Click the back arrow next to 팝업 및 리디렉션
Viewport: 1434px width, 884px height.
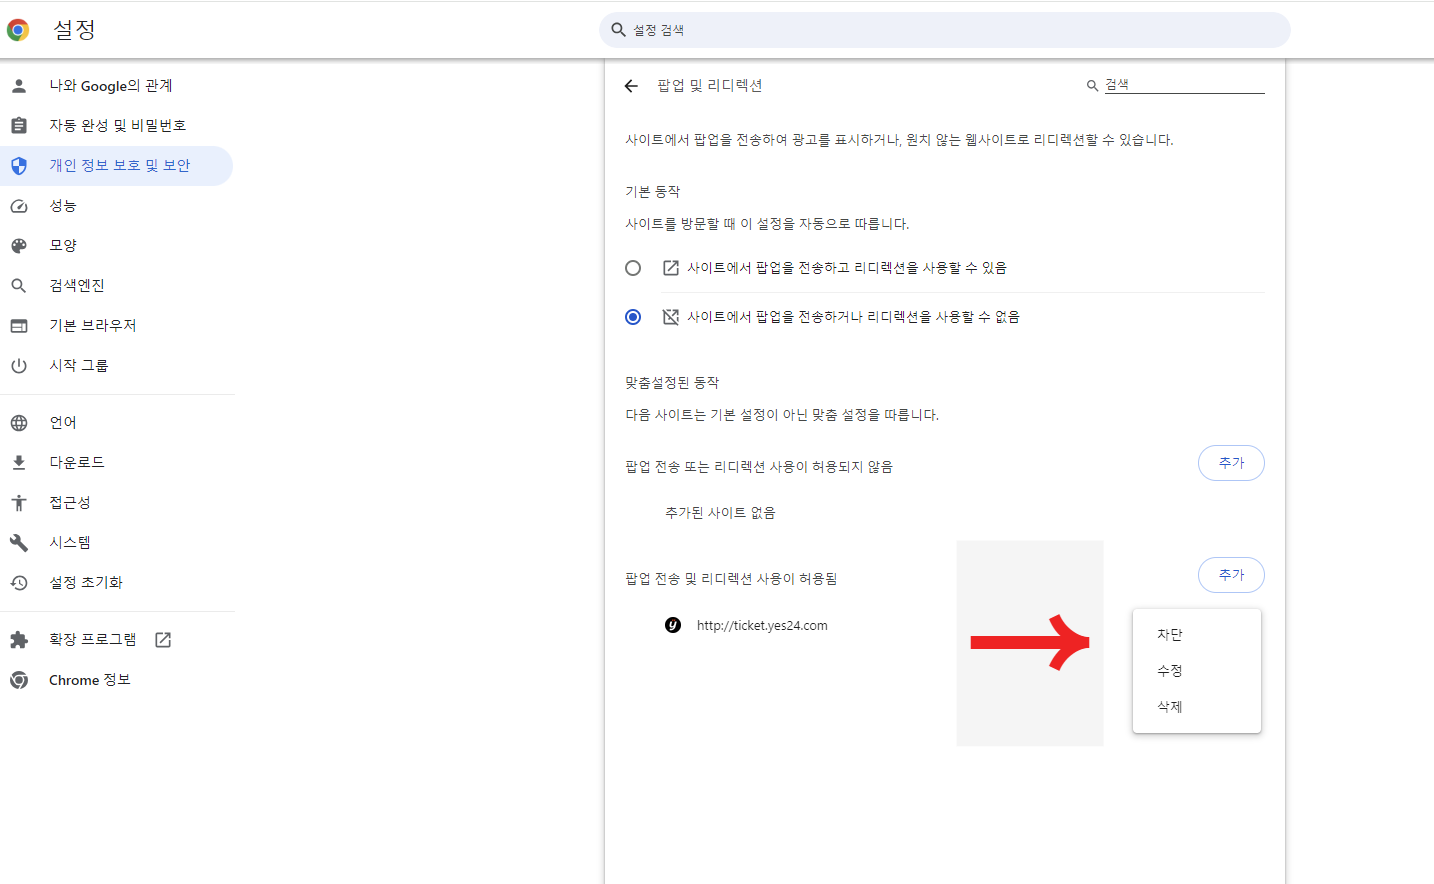pos(631,86)
